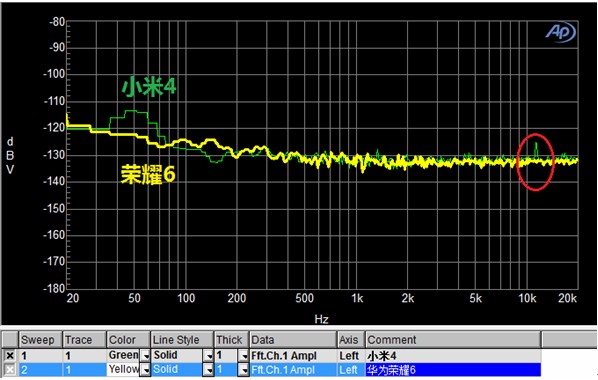
Task: Expand Line Style dropdown in 小米4 row
Action: coord(208,356)
